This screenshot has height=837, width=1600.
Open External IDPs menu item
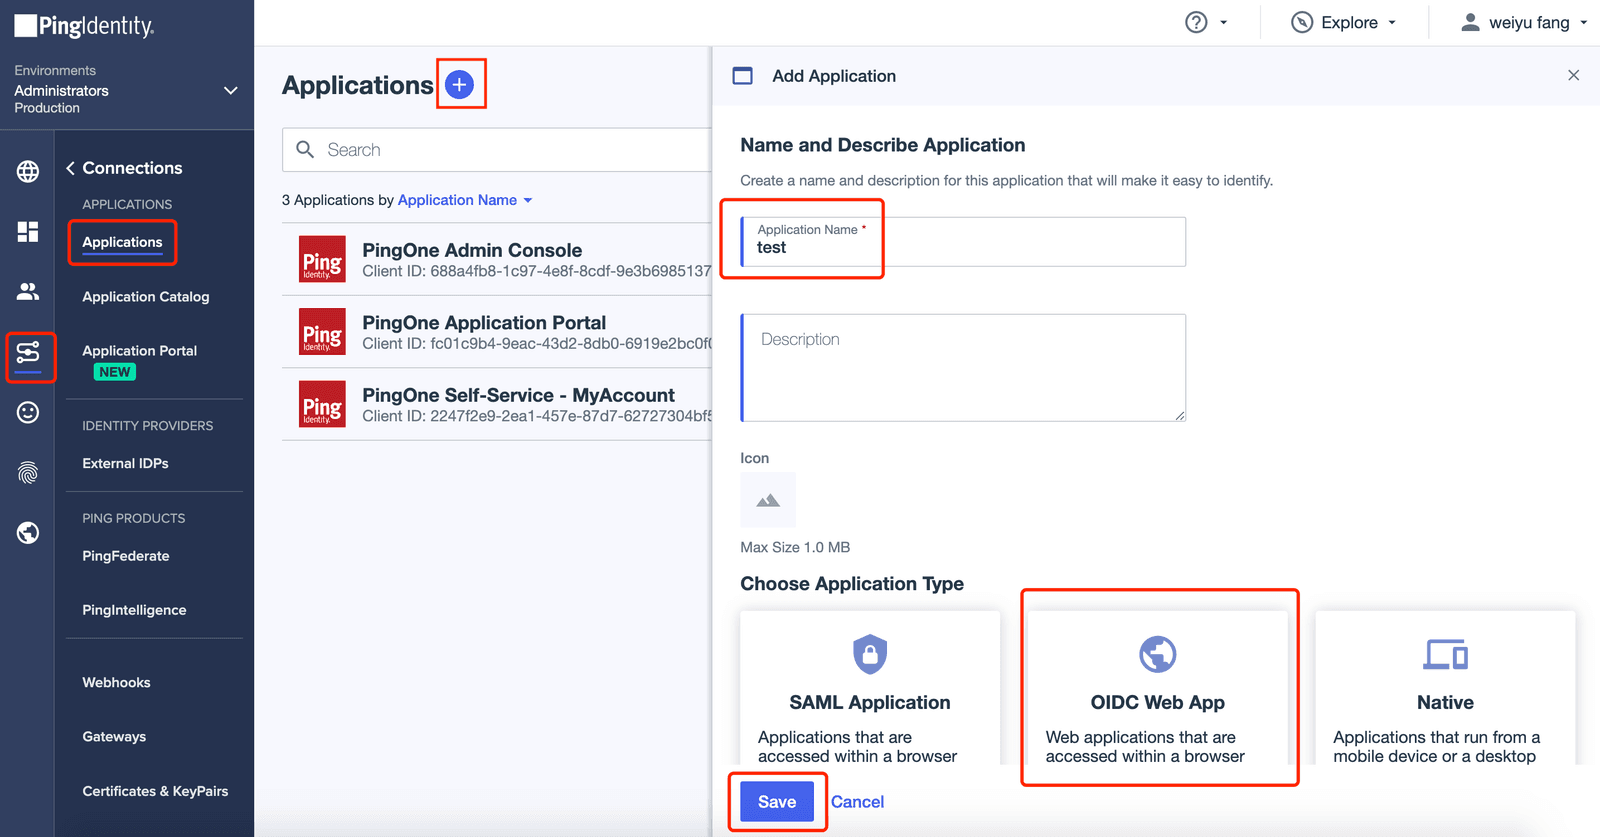point(125,463)
